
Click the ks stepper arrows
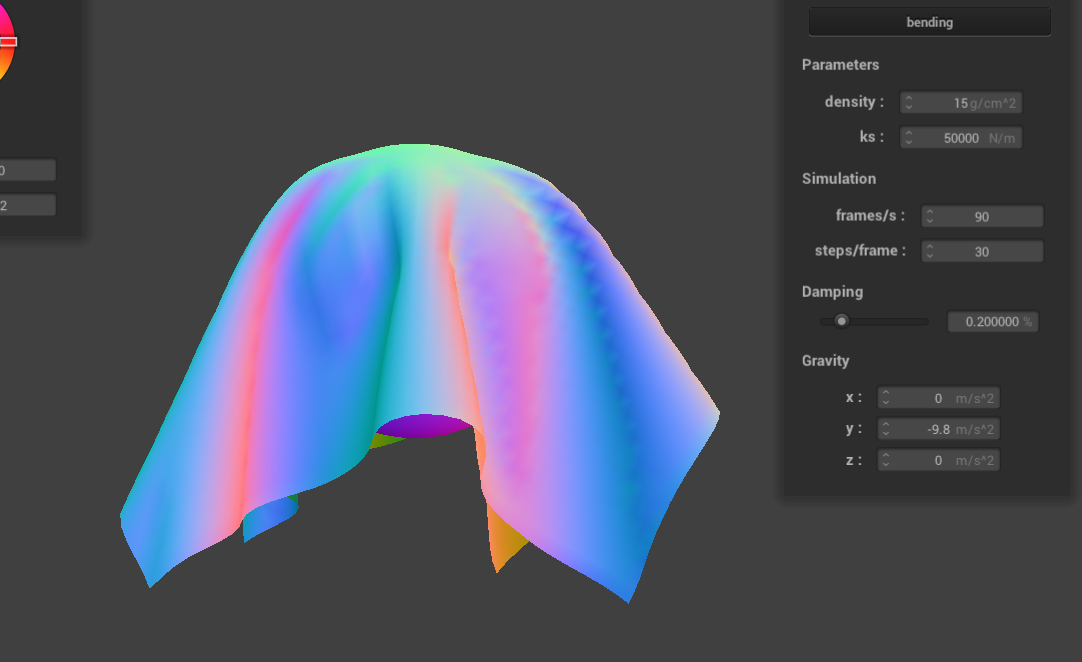point(908,138)
